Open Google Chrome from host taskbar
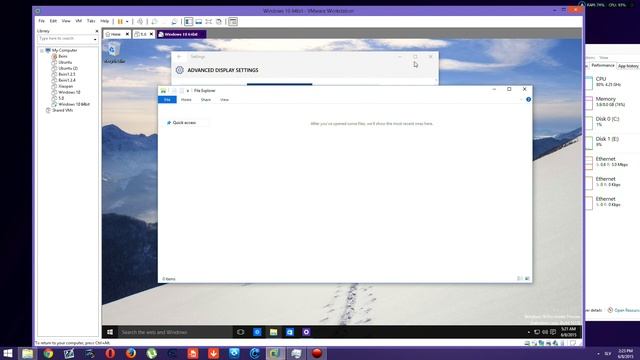Screen dimensions: 640x360 click(48, 353)
